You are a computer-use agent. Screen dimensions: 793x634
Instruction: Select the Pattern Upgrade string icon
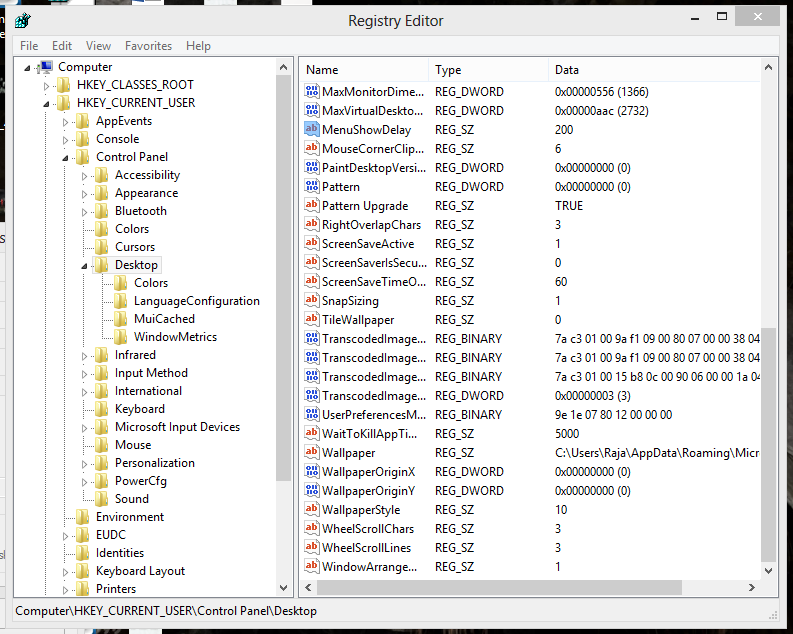(x=312, y=205)
